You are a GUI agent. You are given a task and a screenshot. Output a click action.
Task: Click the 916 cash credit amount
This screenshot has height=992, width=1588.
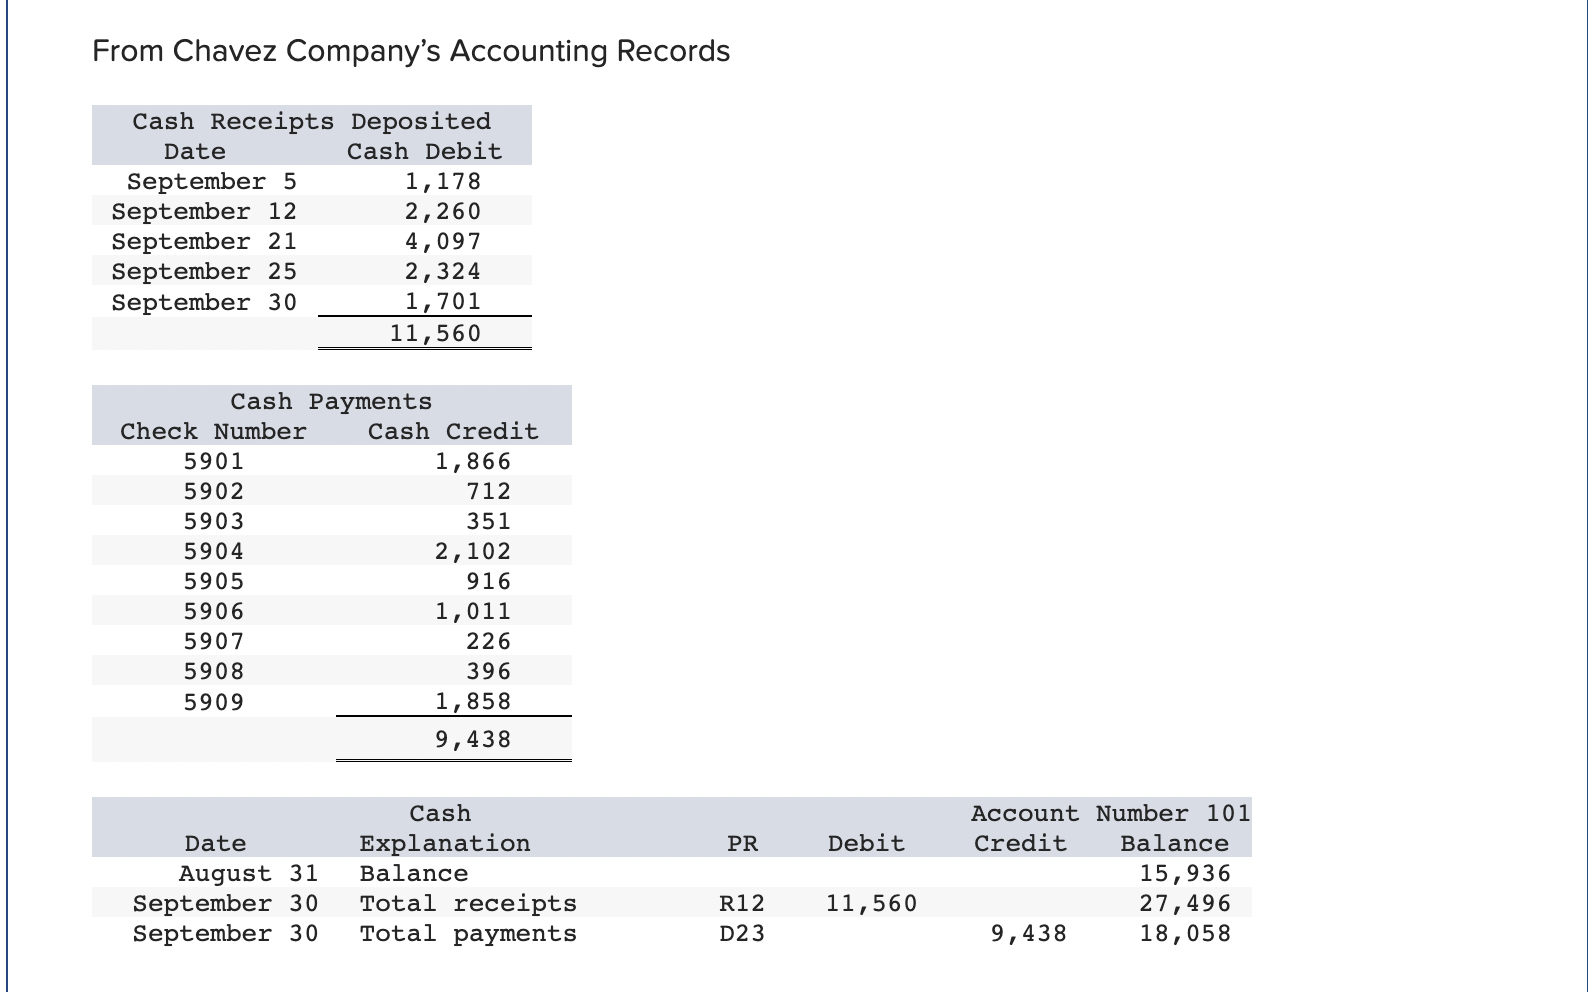488,581
